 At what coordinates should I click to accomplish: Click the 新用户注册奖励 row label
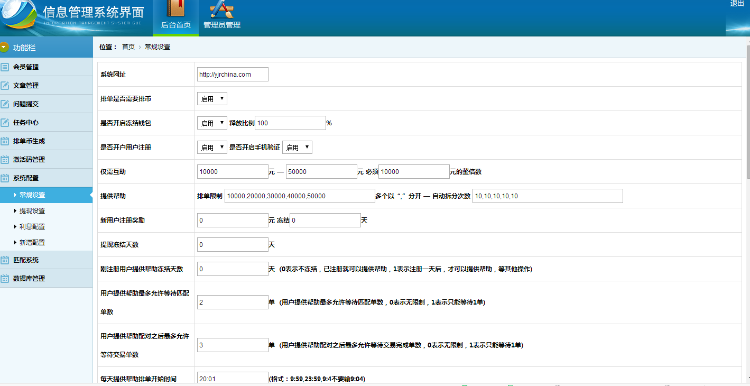pos(122,221)
